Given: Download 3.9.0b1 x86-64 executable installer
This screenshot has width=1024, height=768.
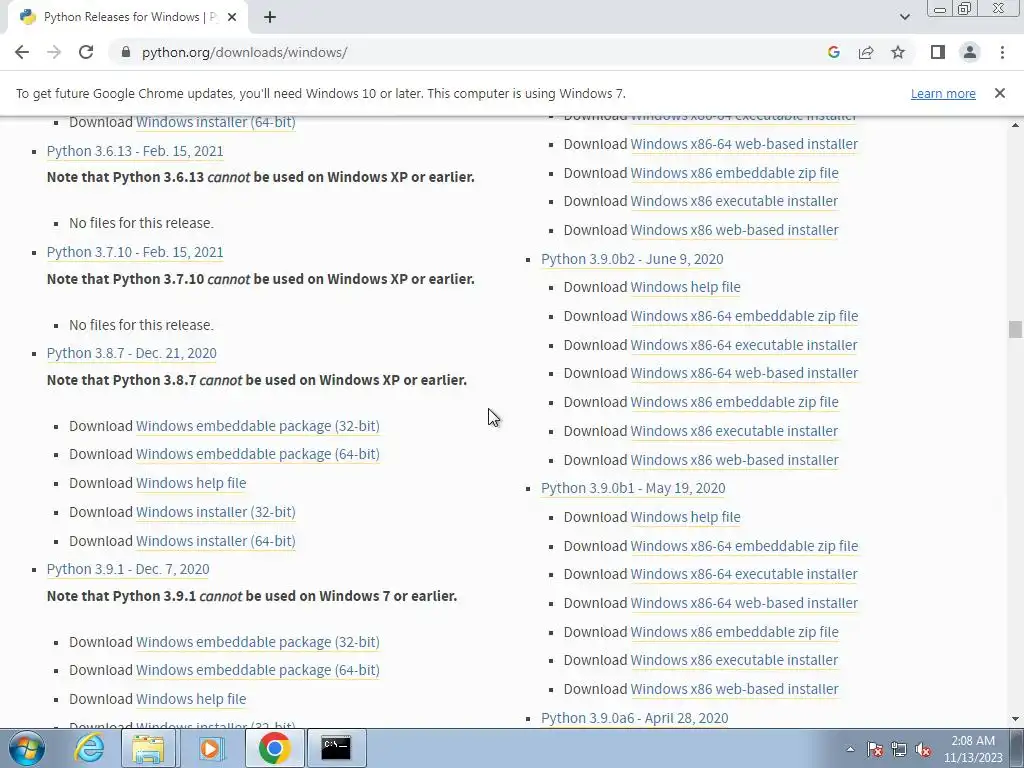Looking at the screenshot, I should coord(743,574).
